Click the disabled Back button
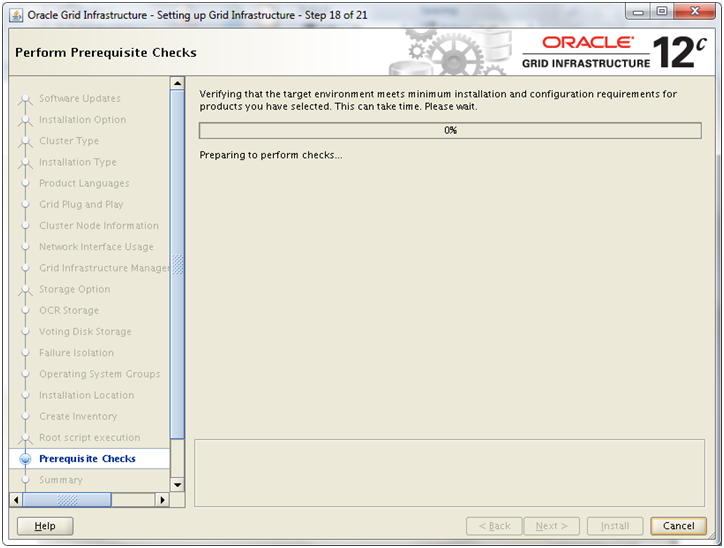Screen dimensions: 724x548 point(494,526)
